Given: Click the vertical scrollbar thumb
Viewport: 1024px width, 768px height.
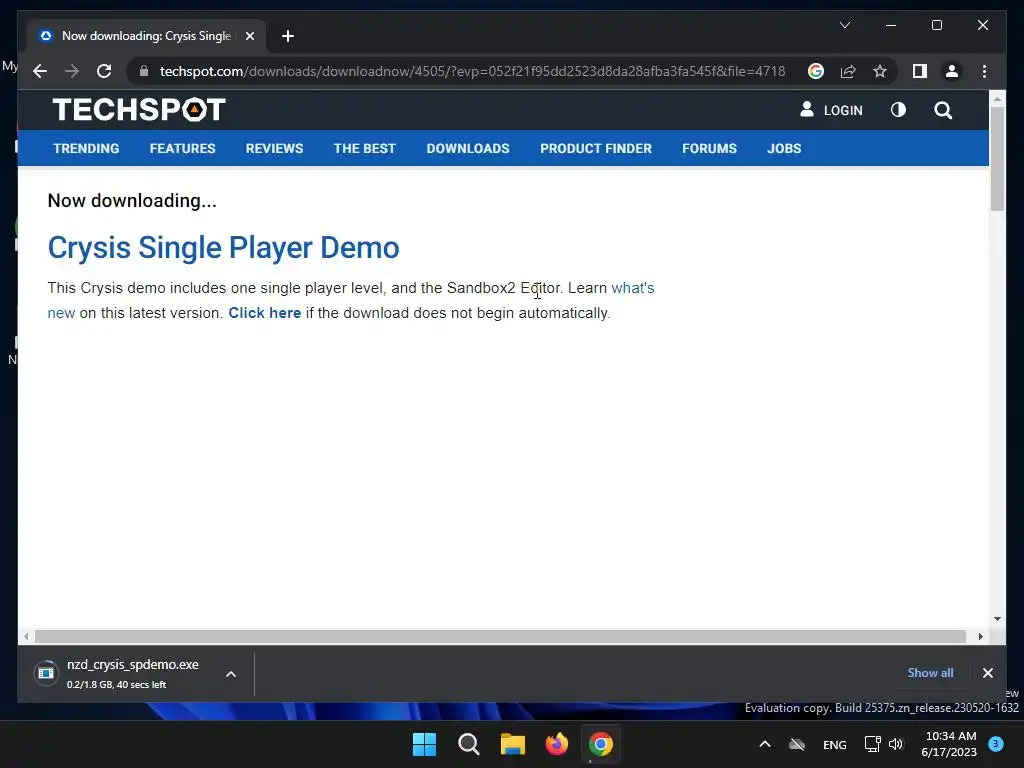Looking at the screenshot, I should (997, 159).
